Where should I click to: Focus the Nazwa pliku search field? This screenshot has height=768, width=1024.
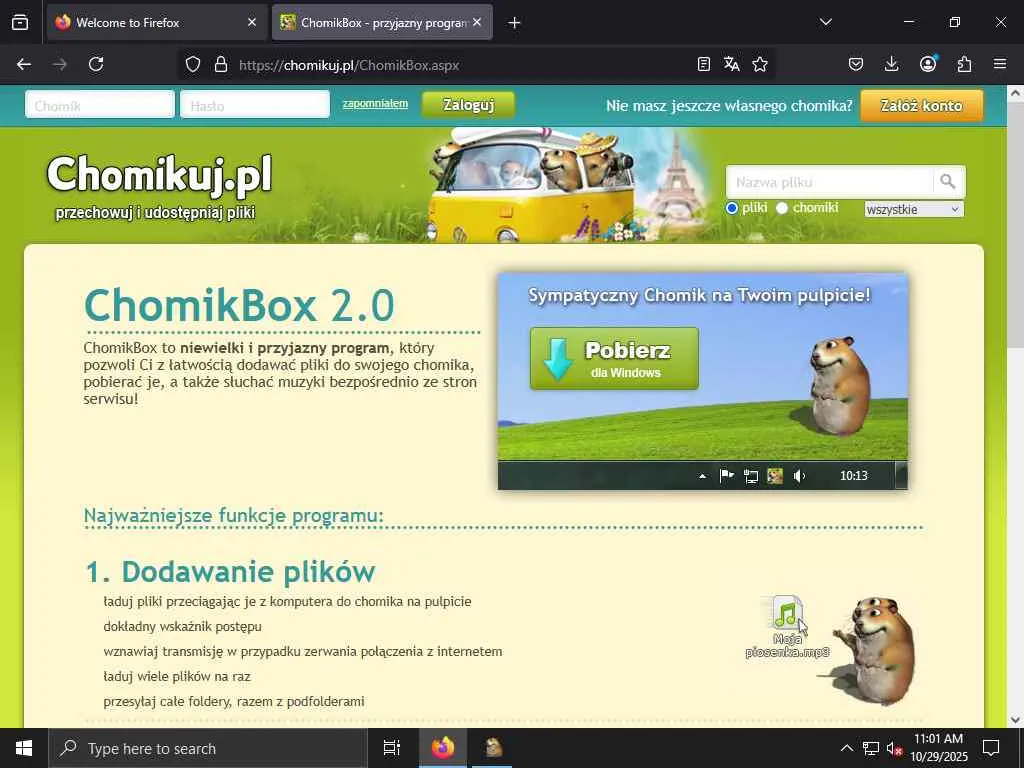click(x=829, y=182)
